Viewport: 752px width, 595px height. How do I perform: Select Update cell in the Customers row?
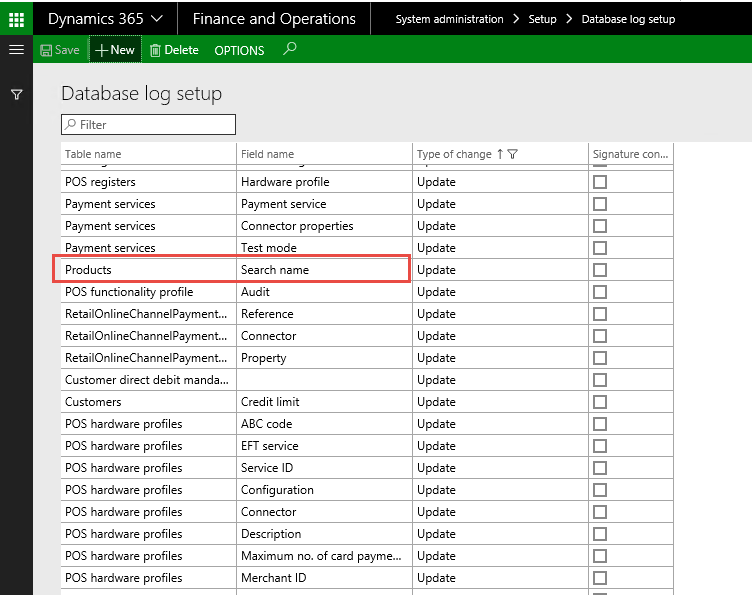coord(500,402)
